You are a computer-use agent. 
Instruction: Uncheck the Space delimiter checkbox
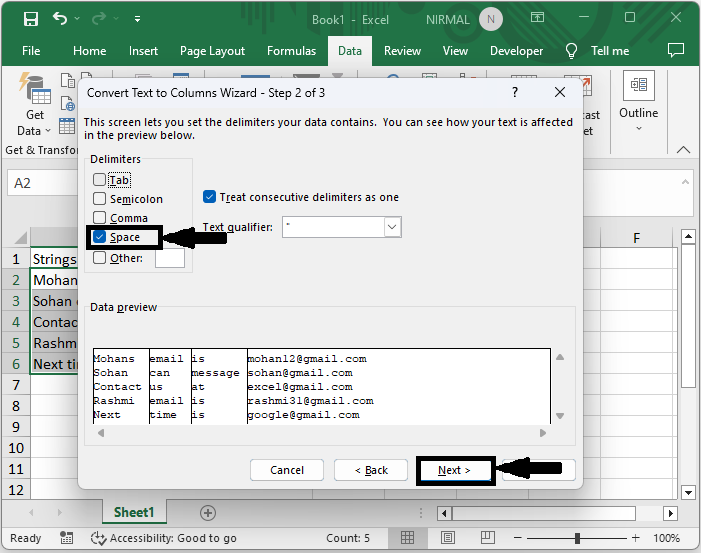coord(99,237)
